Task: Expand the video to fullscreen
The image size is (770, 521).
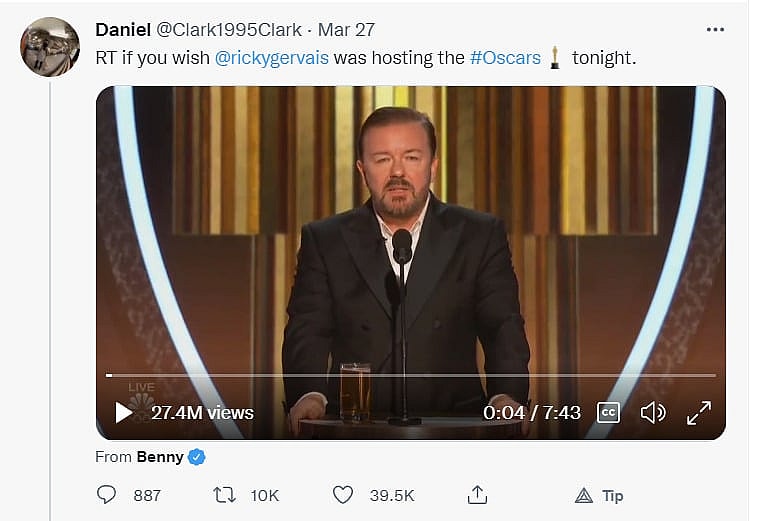Action: click(698, 412)
